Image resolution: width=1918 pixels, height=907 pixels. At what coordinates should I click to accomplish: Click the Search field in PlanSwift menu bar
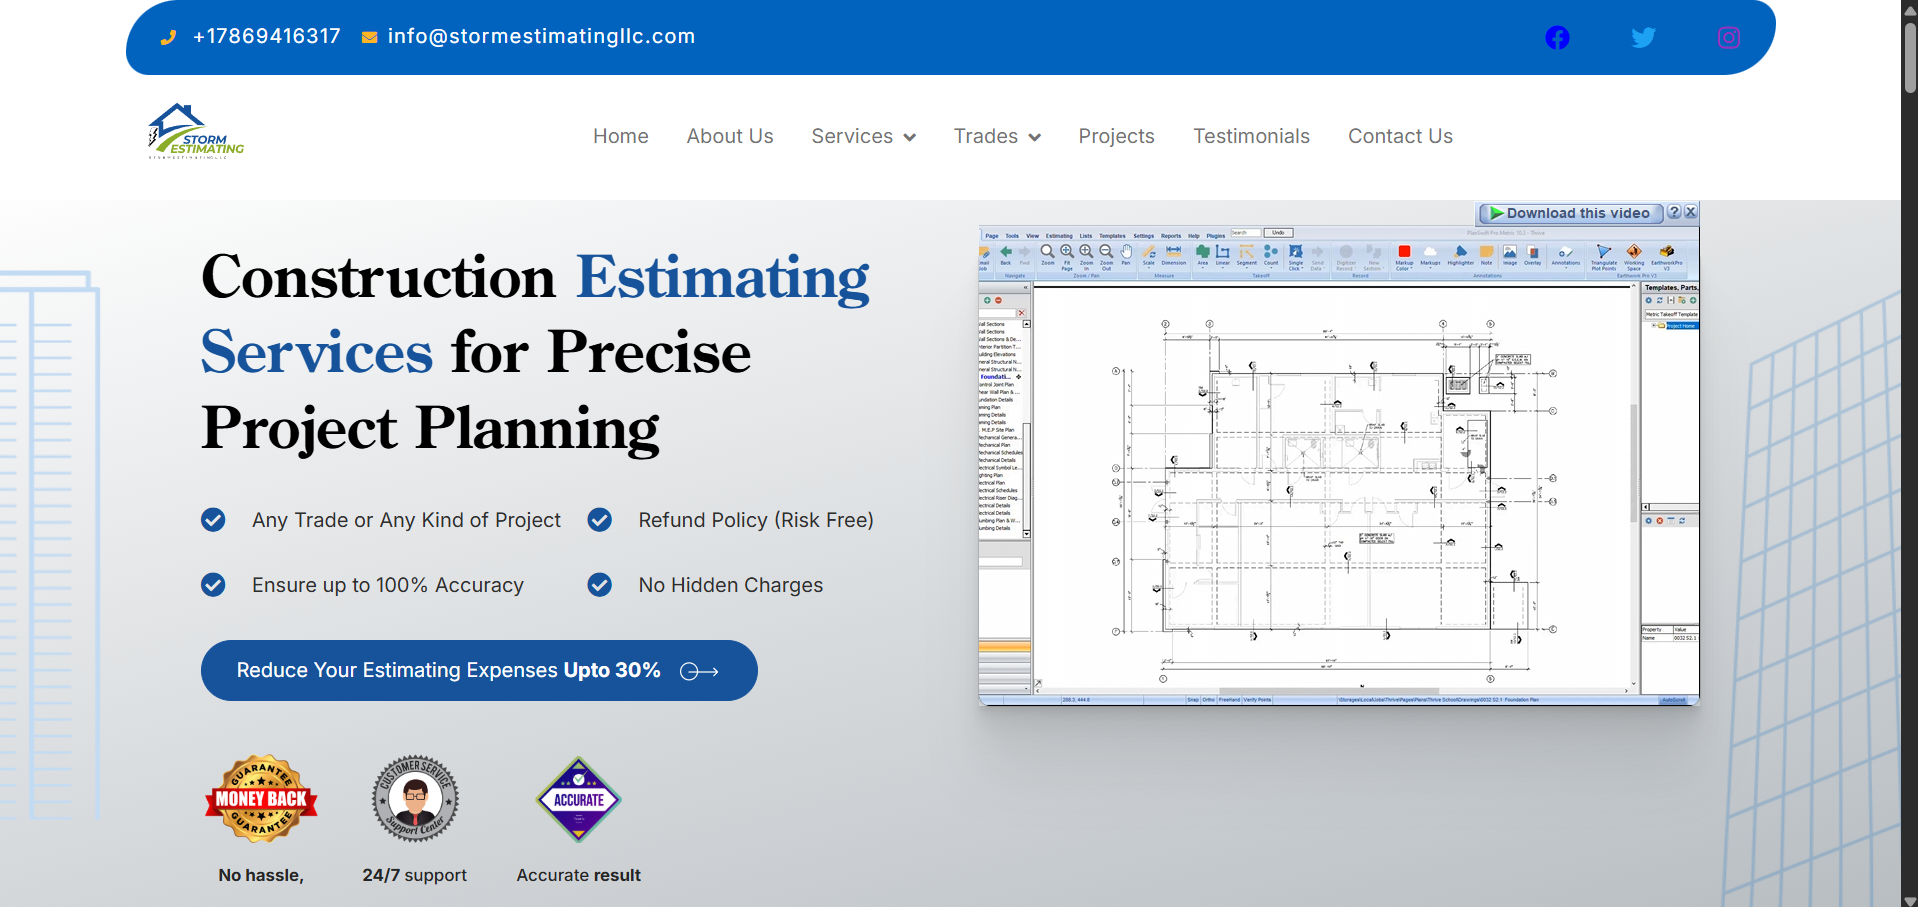tap(1246, 232)
